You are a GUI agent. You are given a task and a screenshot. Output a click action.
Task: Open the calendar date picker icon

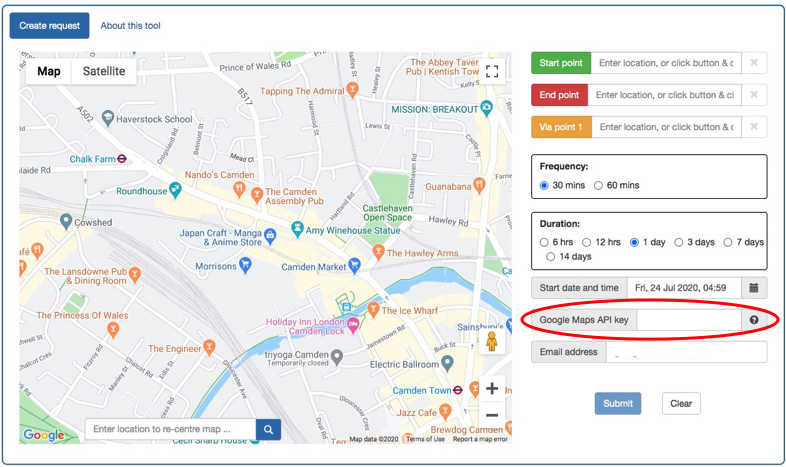click(x=754, y=288)
